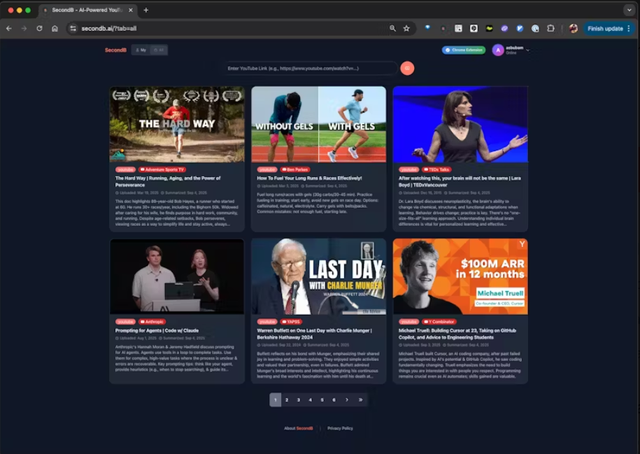Open Chrome's three-dot menu
The height and width of the screenshot is (454, 640).
(x=629, y=29)
